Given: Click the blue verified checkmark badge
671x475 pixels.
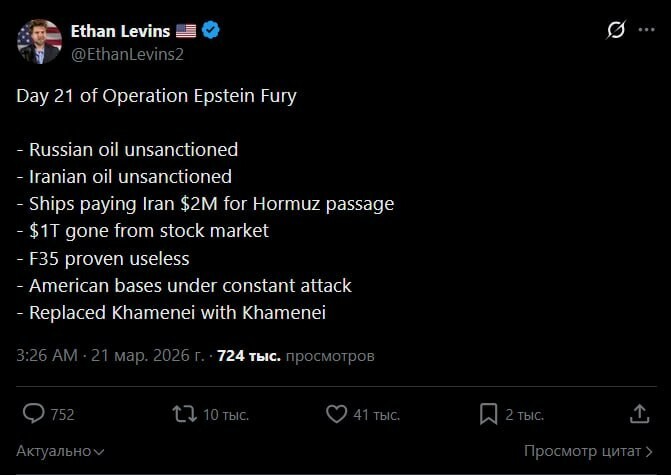Looking at the screenshot, I should pos(212,30).
